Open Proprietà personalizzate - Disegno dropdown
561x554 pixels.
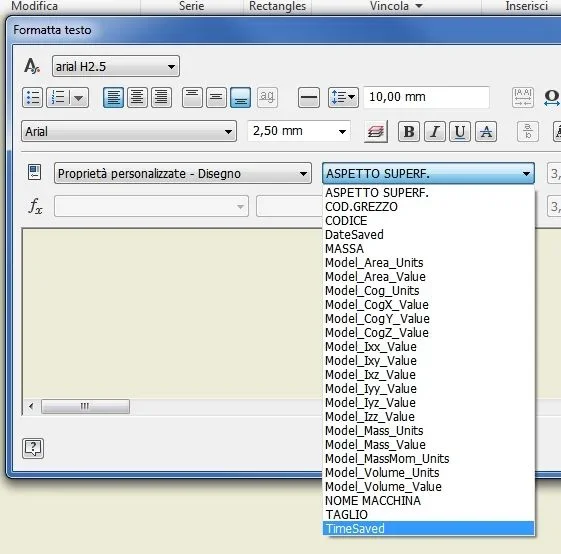tap(183, 174)
